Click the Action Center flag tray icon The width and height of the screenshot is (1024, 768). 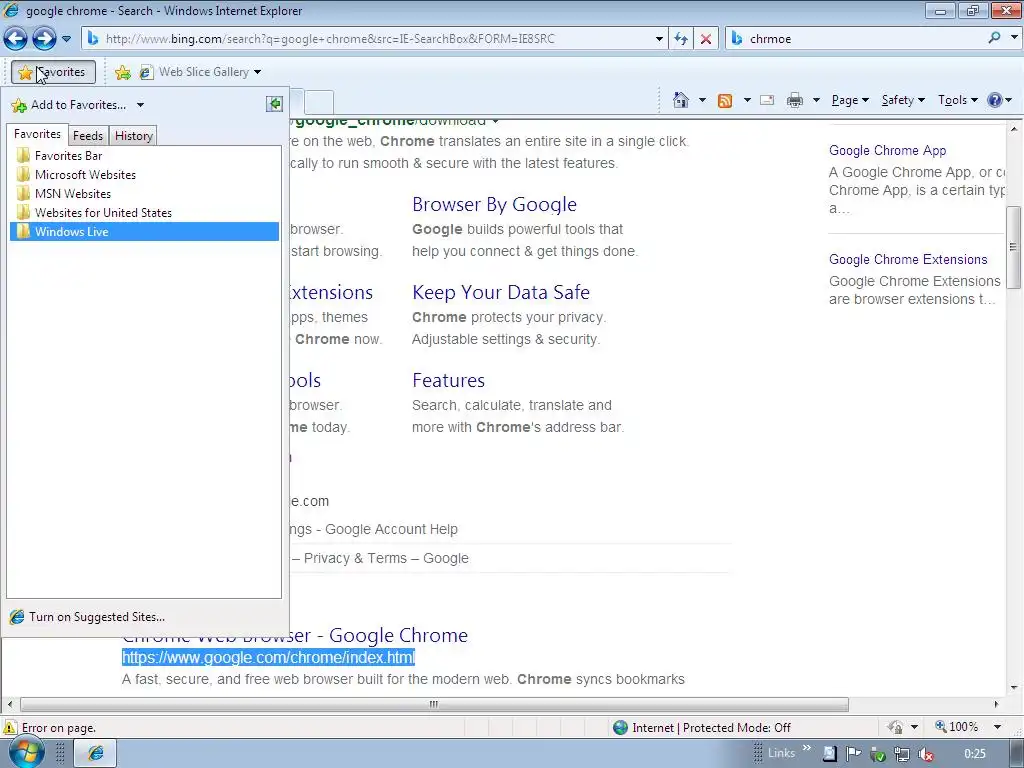tap(853, 754)
